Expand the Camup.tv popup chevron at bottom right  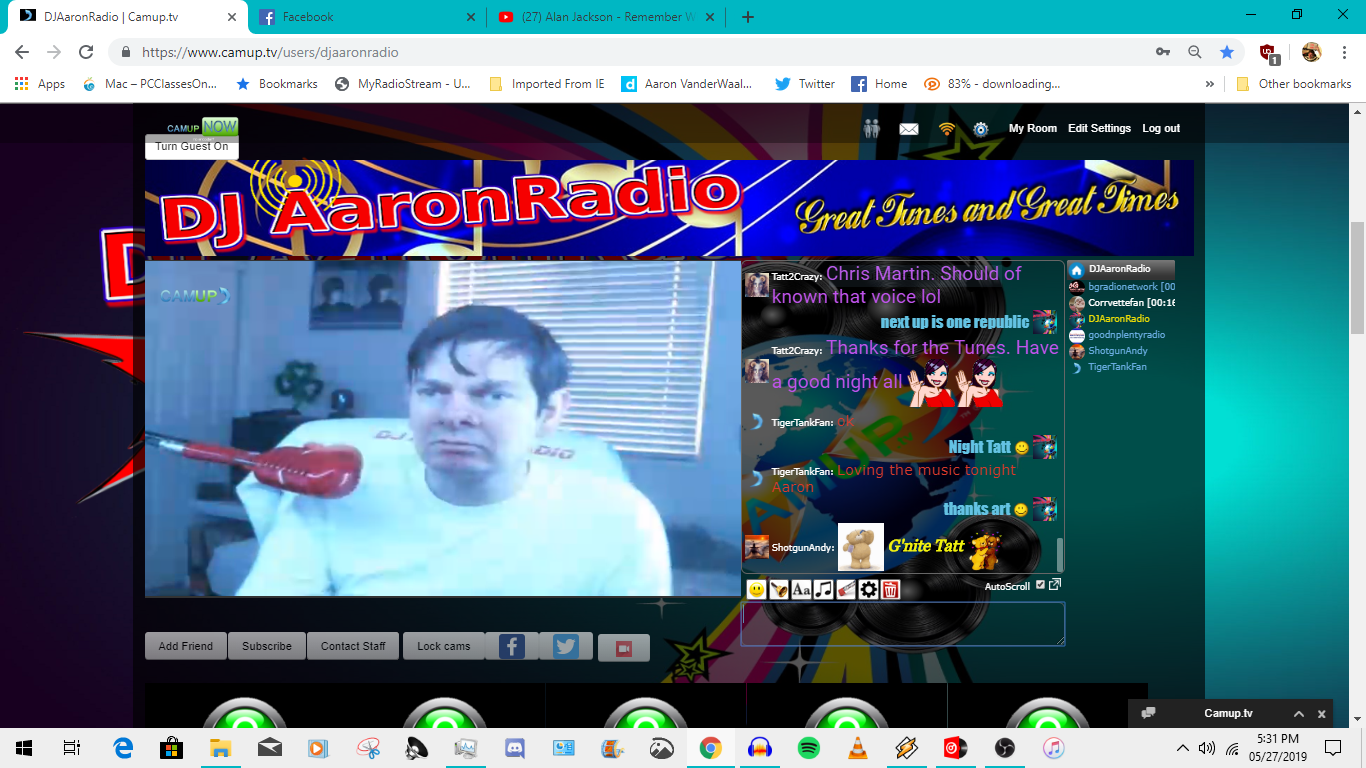[x=1299, y=714]
